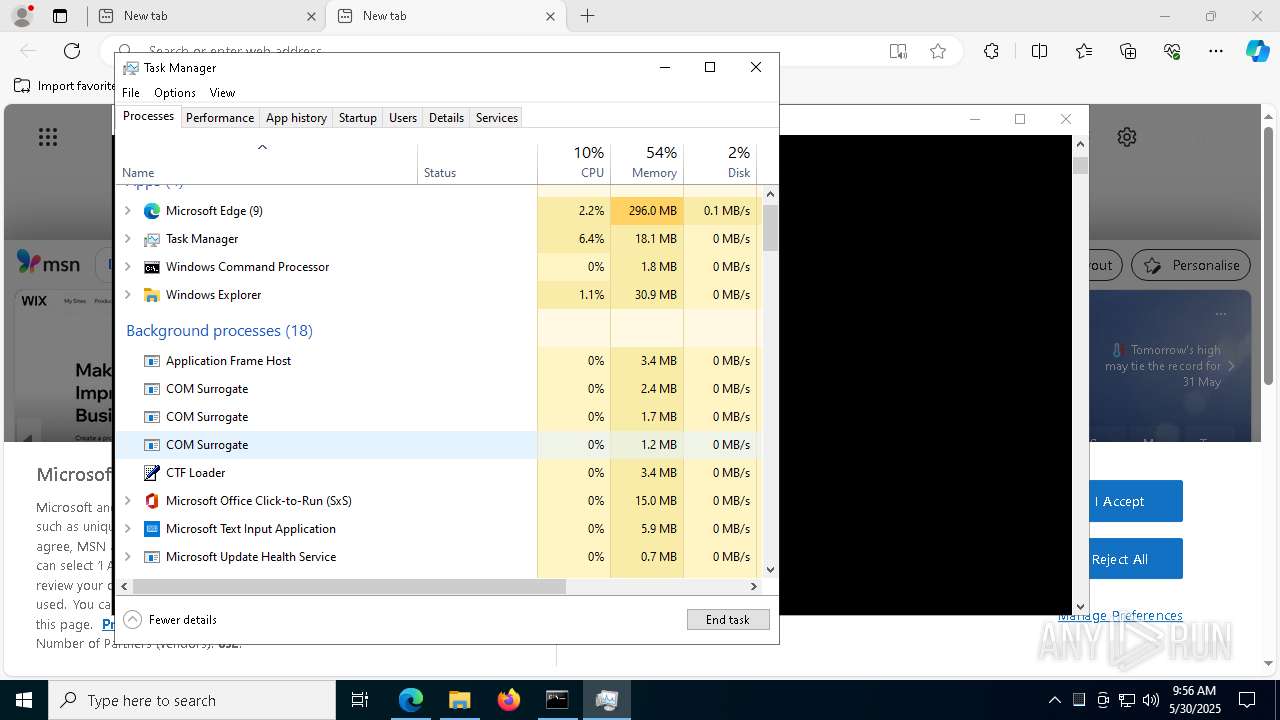Collapse view with Fewer details
The height and width of the screenshot is (720, 1280).
pos(170,620)
